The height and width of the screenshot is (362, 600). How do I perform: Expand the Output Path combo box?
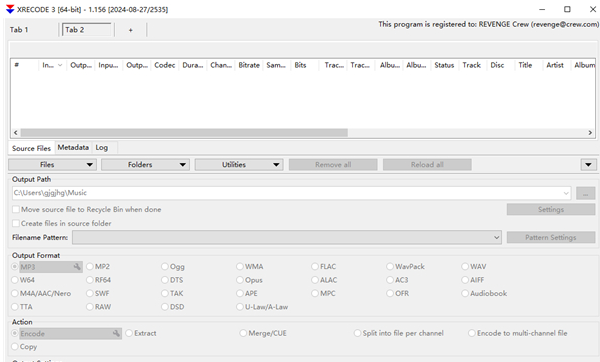pyautogui.click(x=566, y=193)
